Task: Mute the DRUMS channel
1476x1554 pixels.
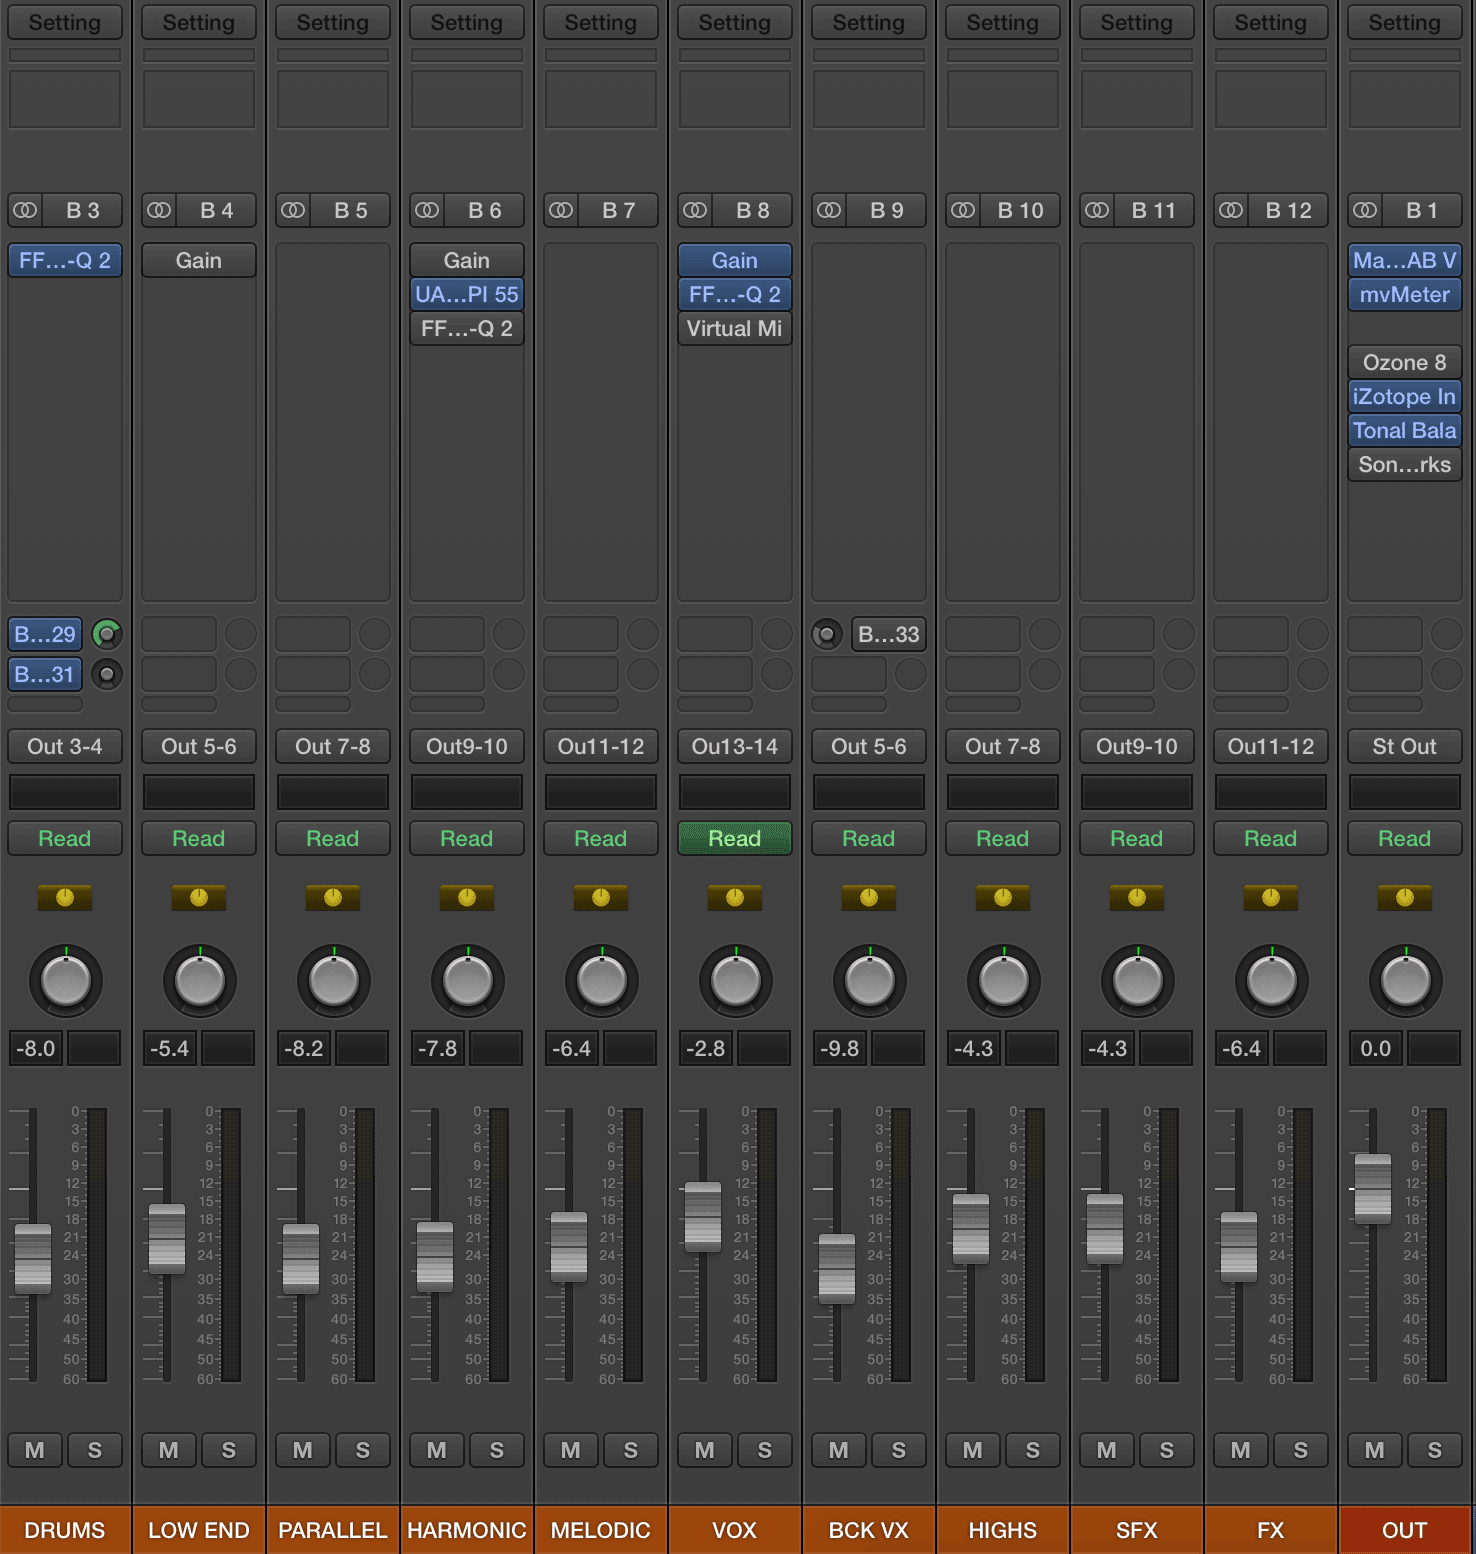Action: [35, 1450]
